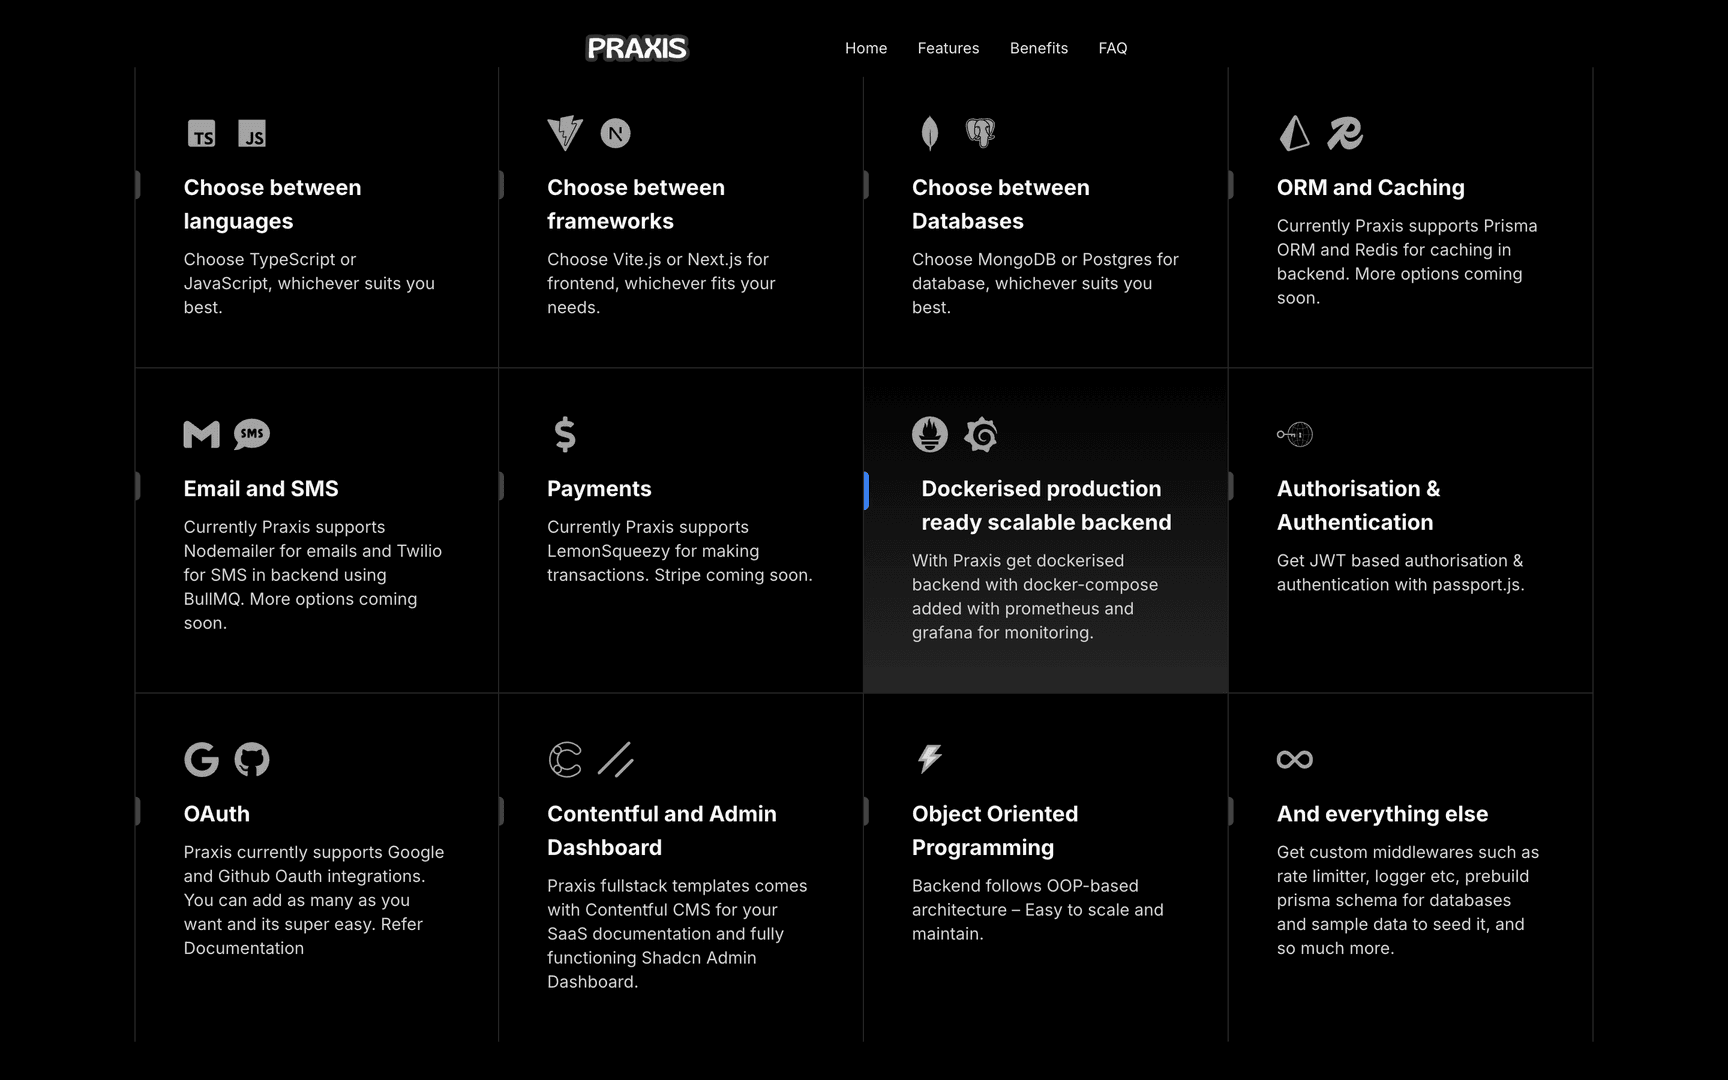This screenshot has height=1080, width=1728.
Task: Click the MongoDB leaf icon
Action: (931, 133)
